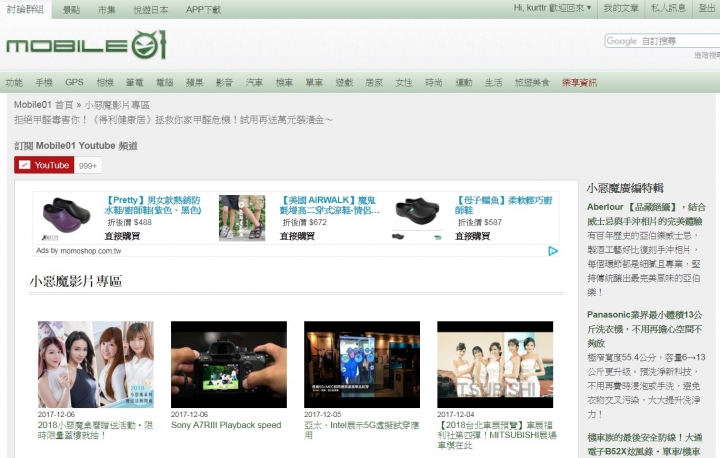This screenshot has width=720, height=458.
Task: Open the GPS category menu
Action: (74, 82)
